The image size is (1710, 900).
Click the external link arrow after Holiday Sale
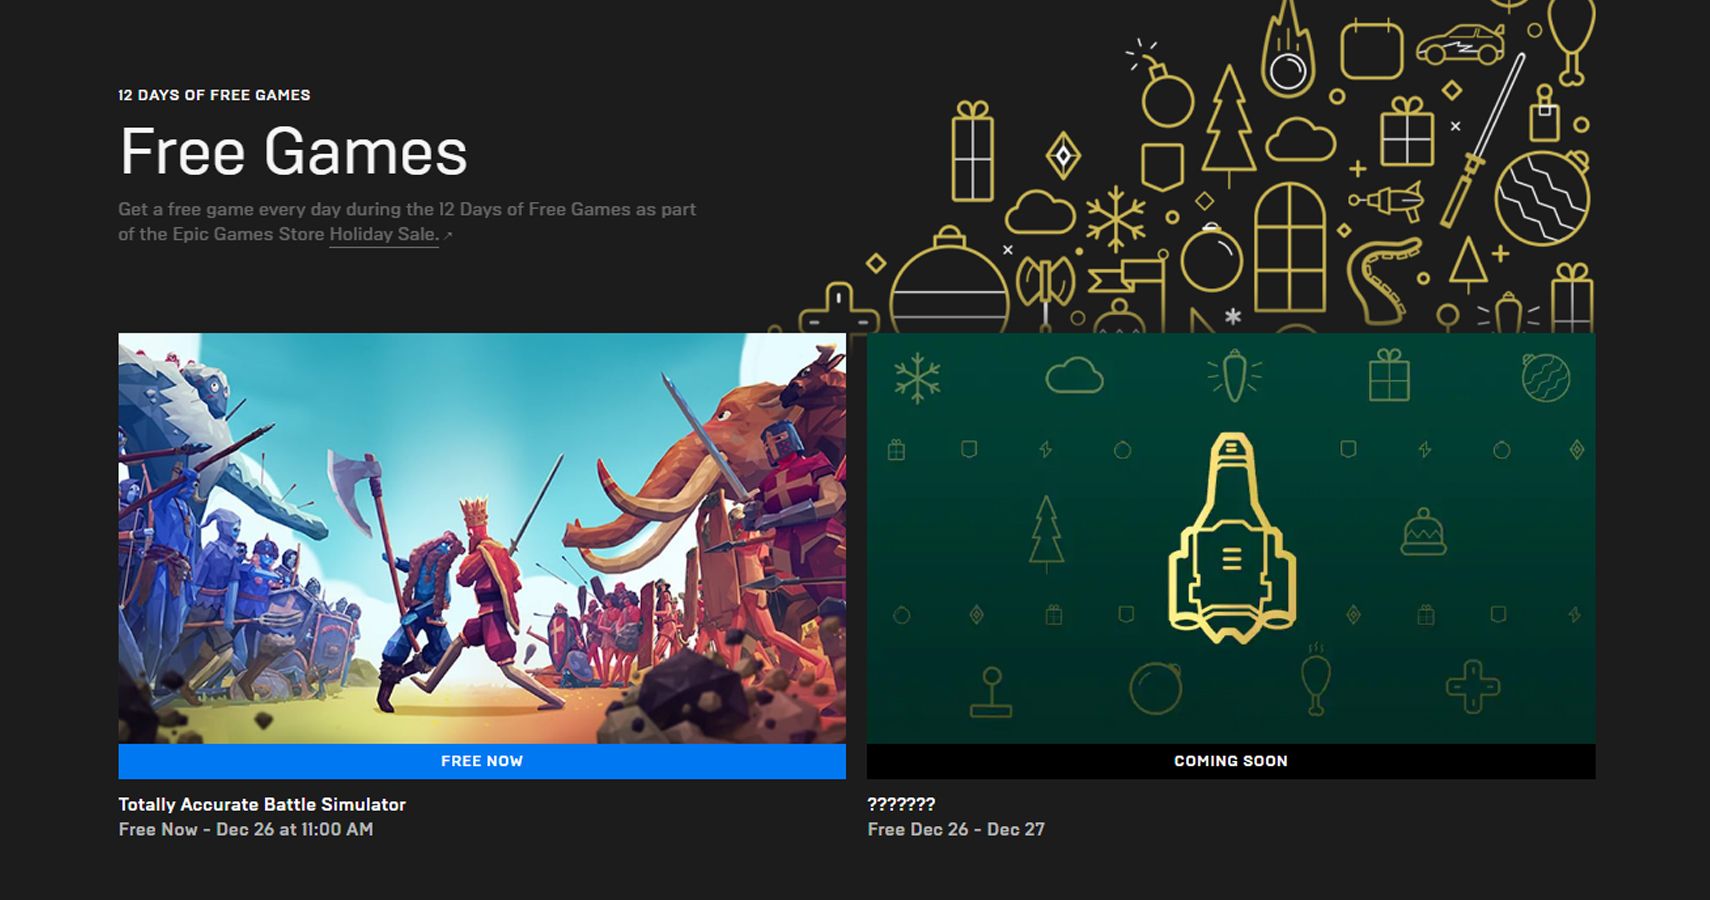[448, 236]
